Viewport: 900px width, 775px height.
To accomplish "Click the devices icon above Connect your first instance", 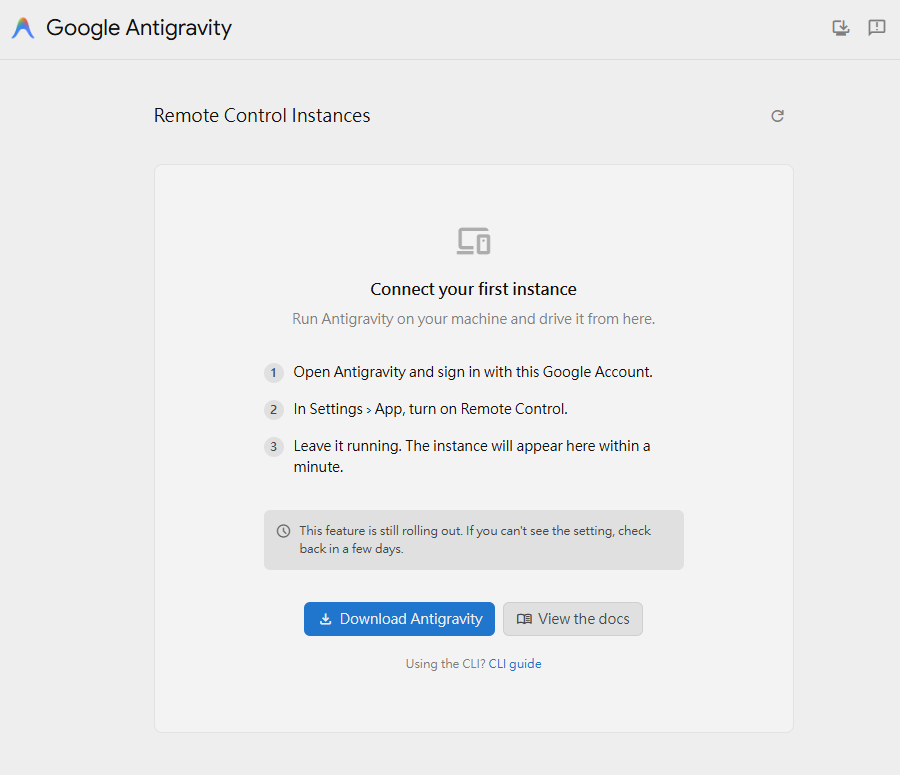I will (x=474, y=241).
